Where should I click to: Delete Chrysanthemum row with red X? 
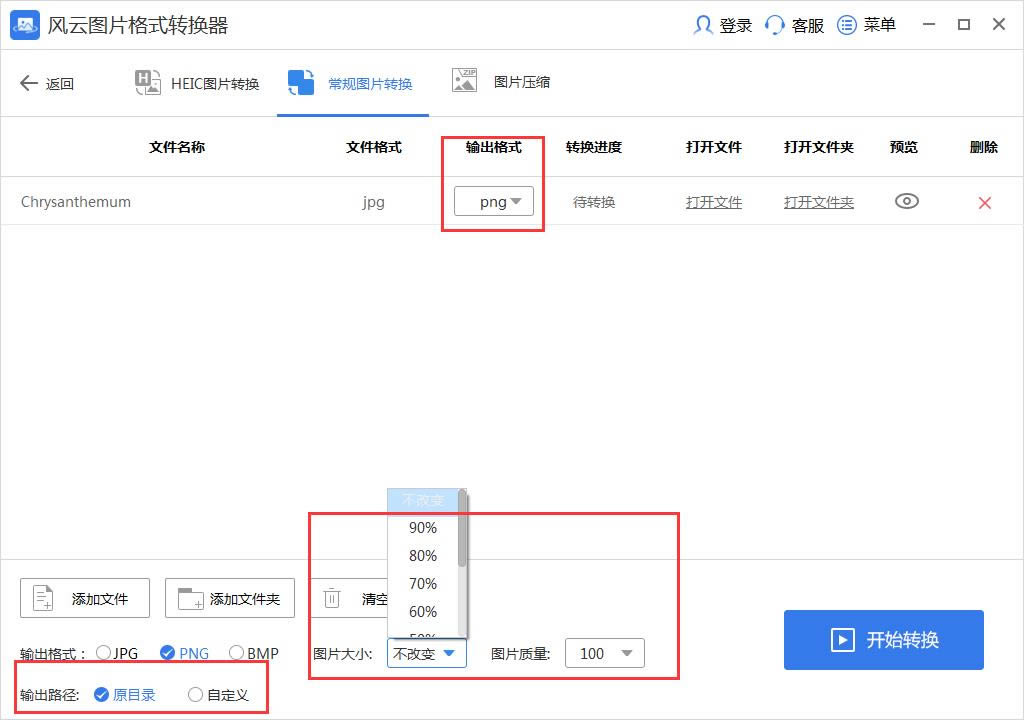pos(985,203)
